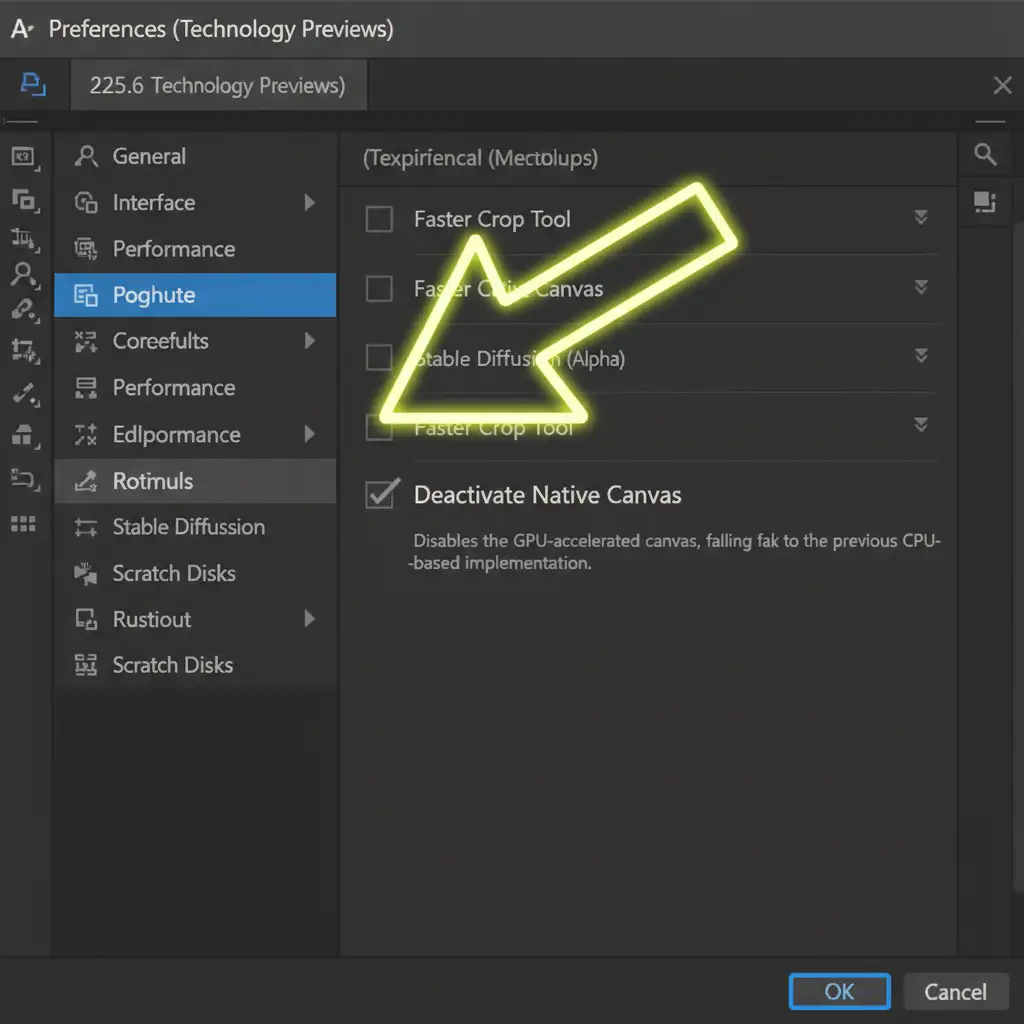Screen dimensions: 1024x1024
Task: Expand the Edlpormance submenu arrow
Action: (x=309, y=434)
